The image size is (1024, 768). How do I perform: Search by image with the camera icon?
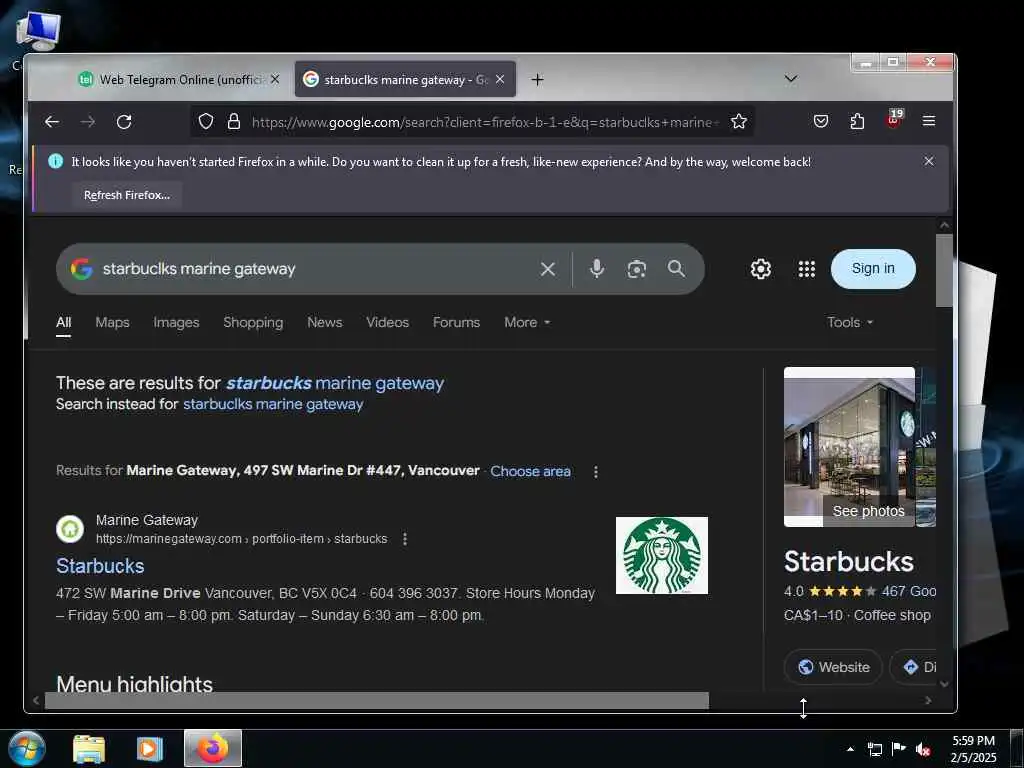637,269
